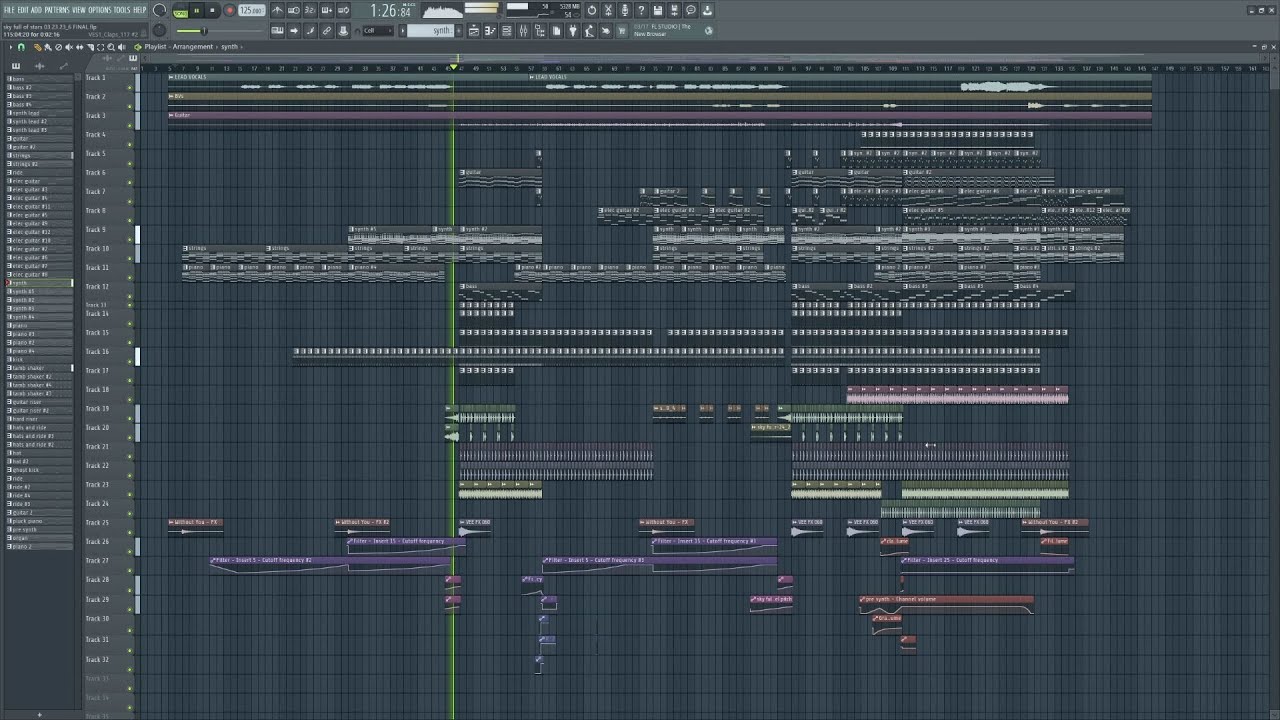1280x720 pixels.
Task: Open the Cell snap dropdown
Action: (377, 30)
